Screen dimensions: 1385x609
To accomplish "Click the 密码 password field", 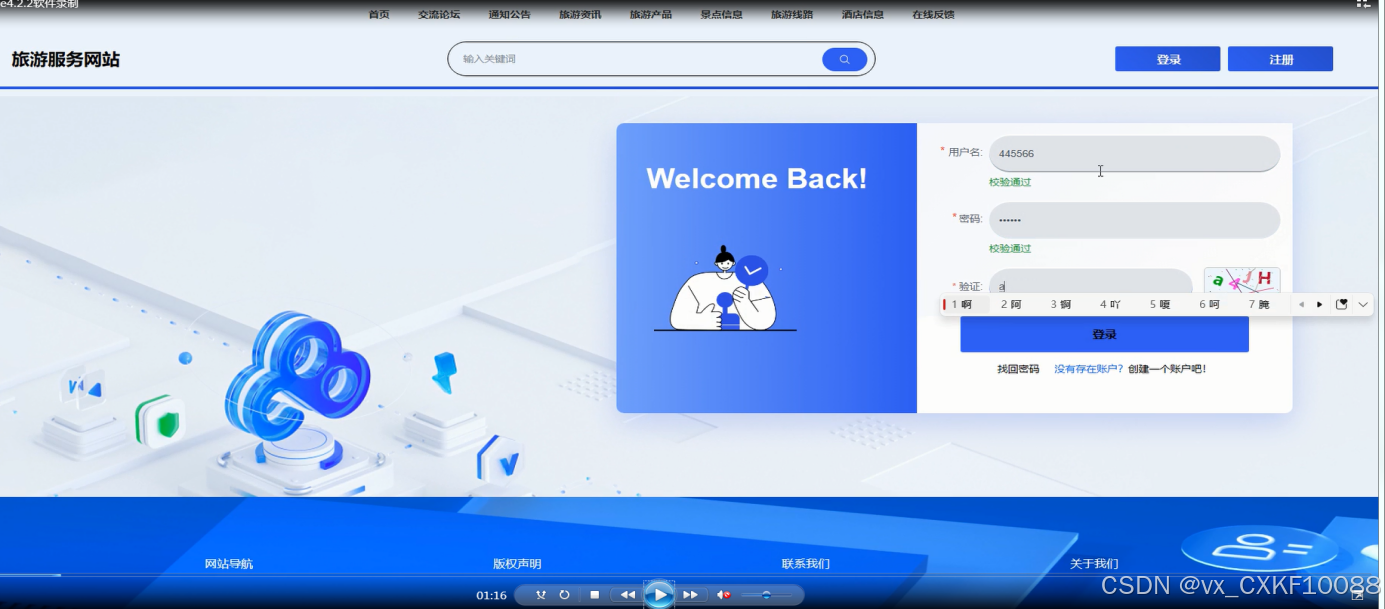I will pyautogui.click(x=1134, y=220).
